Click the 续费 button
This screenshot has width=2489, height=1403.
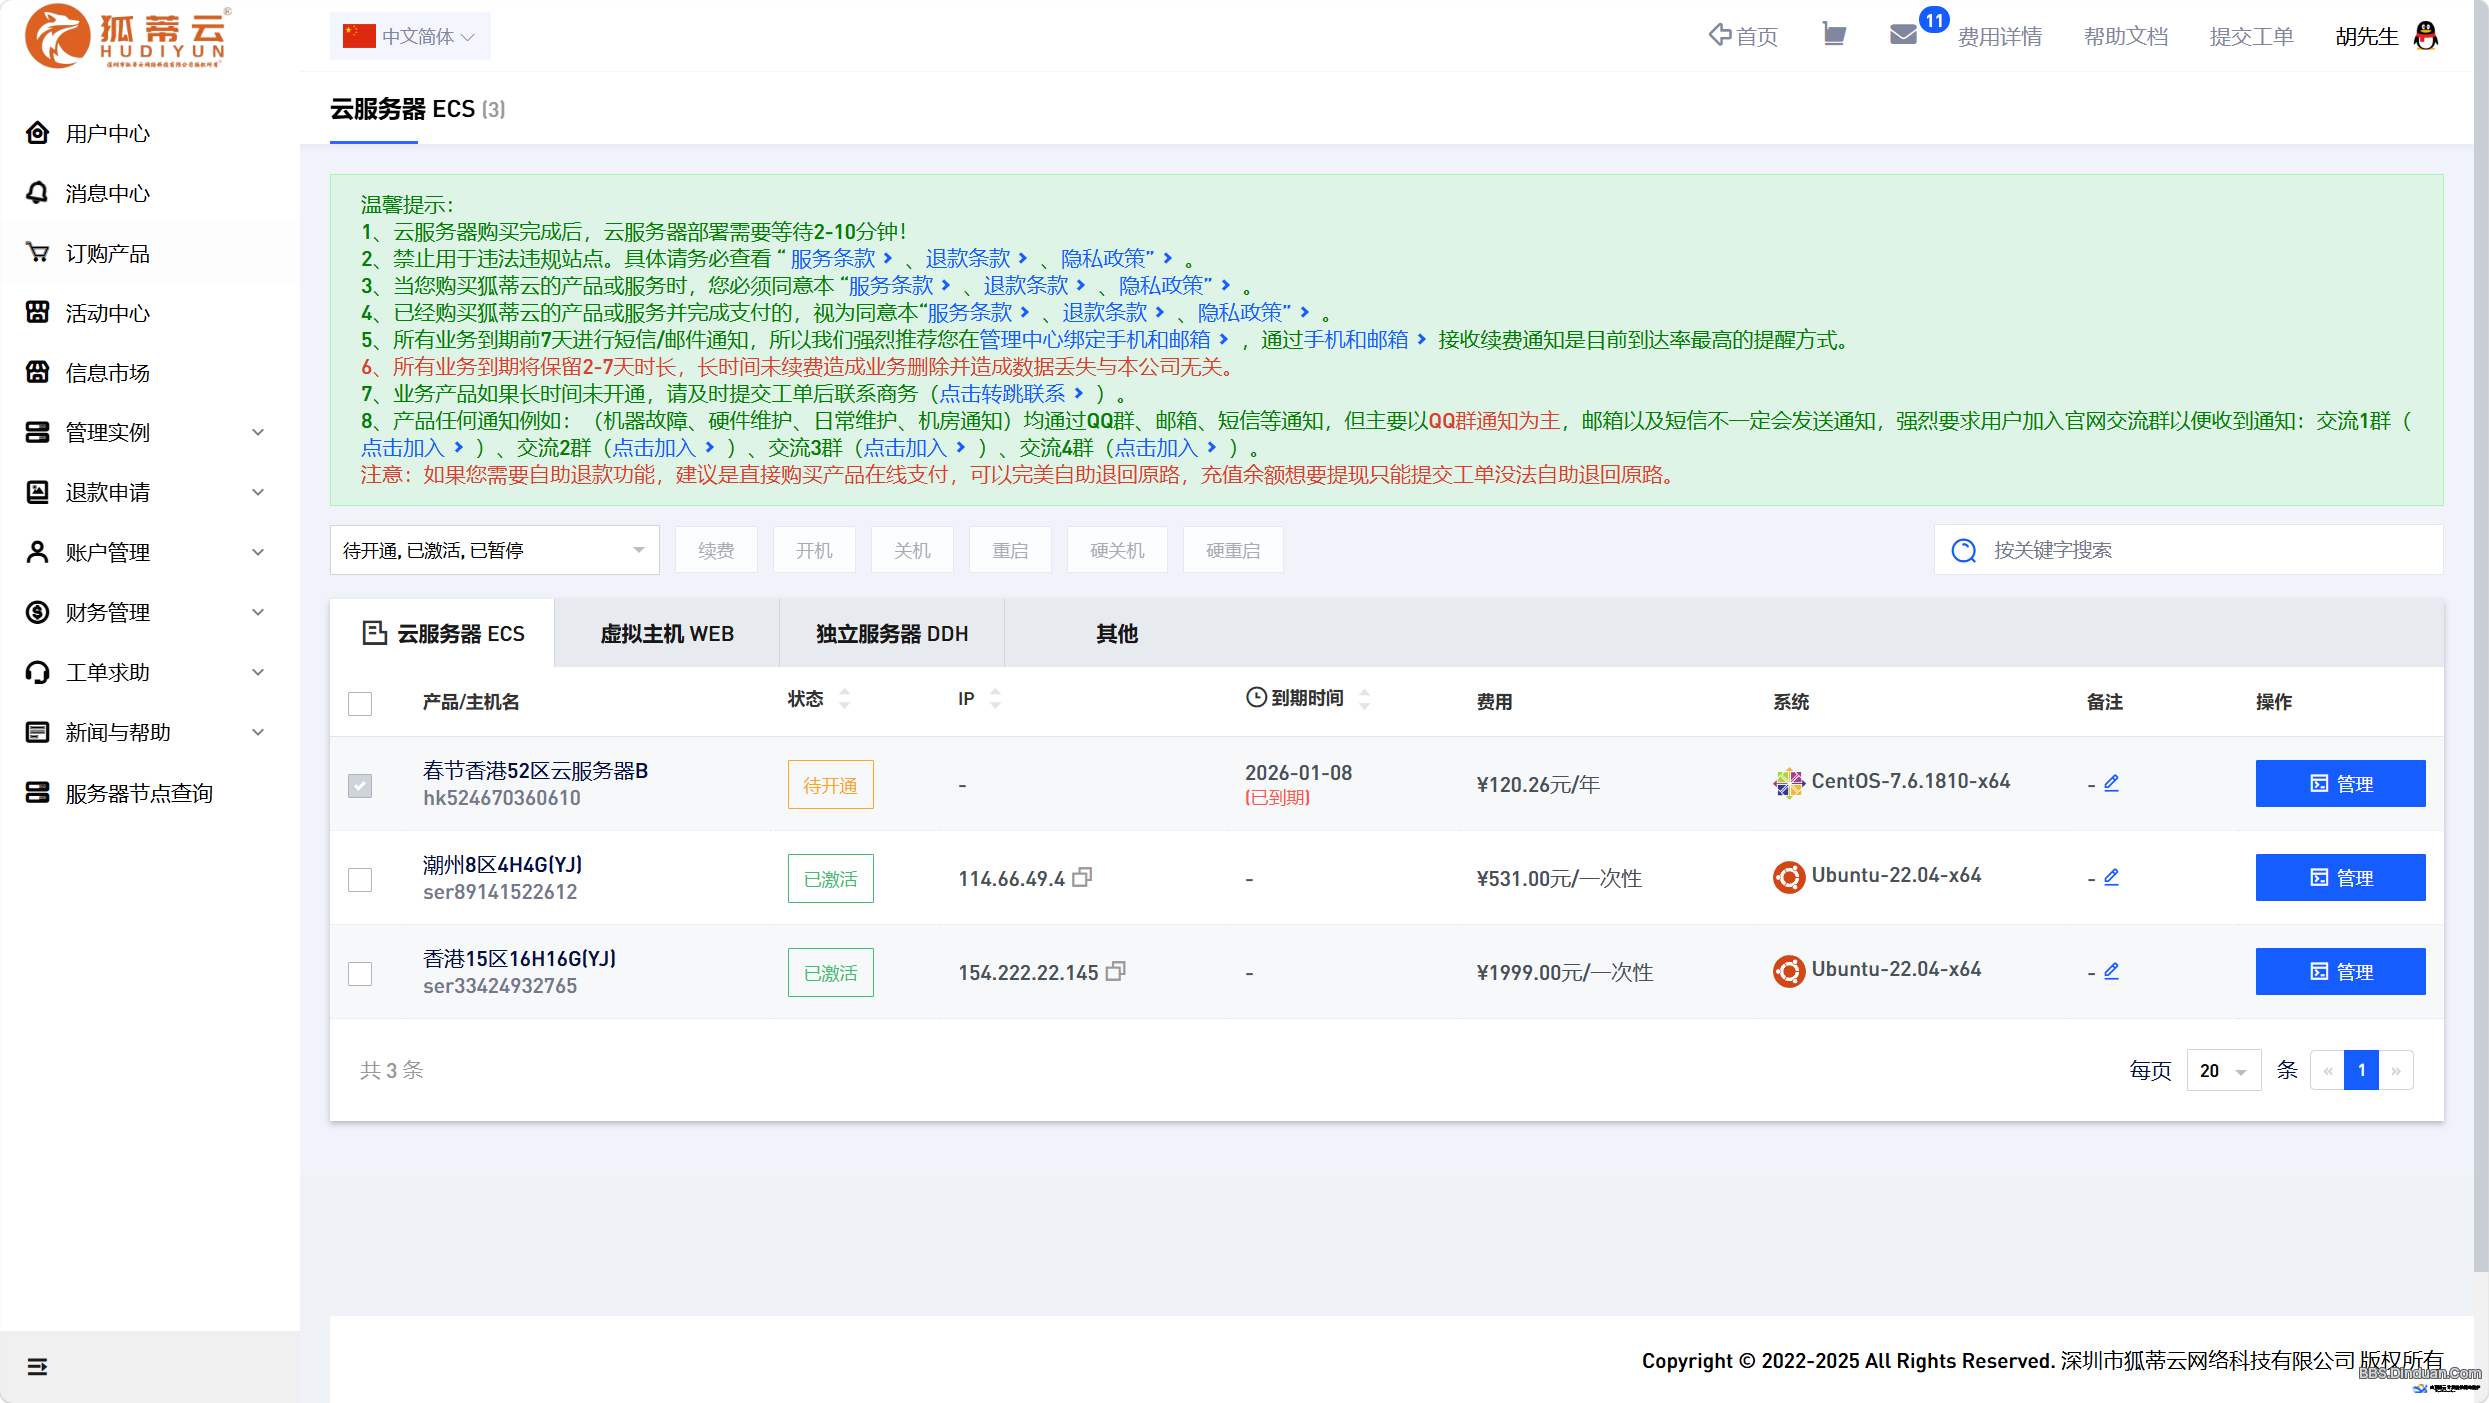[x=716, y=550]
